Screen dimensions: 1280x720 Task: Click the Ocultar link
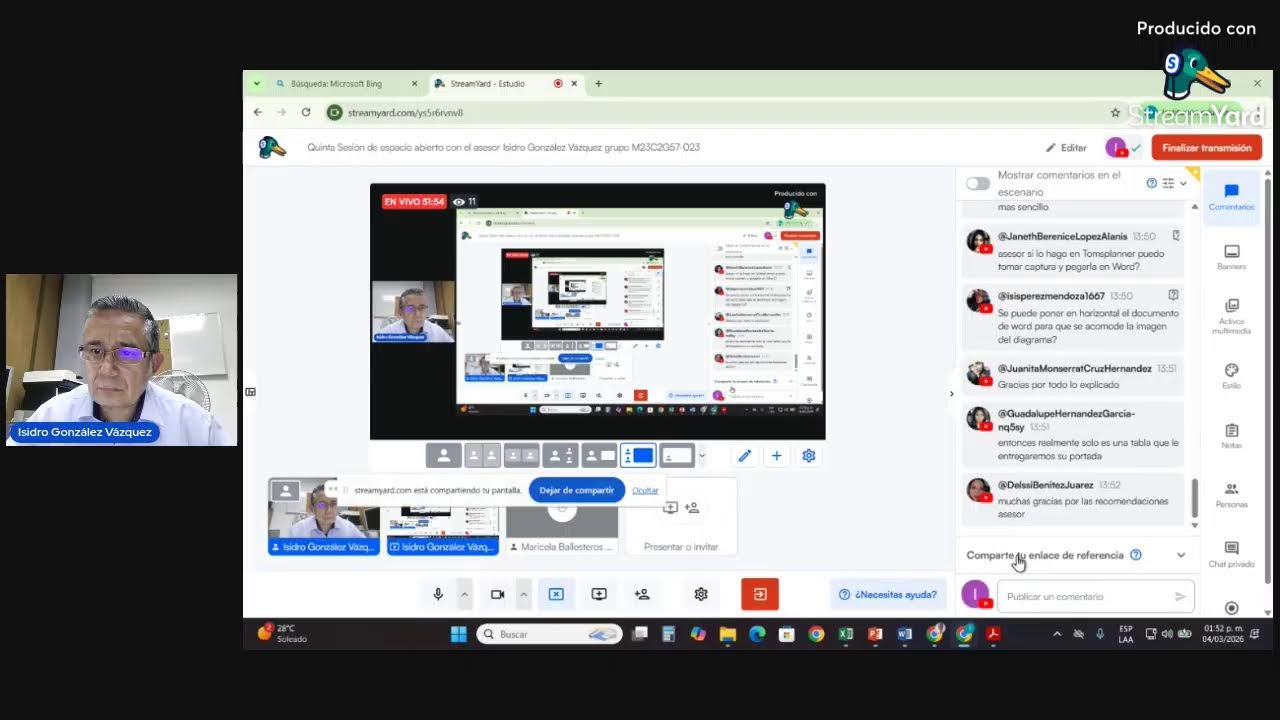(645, 490)
